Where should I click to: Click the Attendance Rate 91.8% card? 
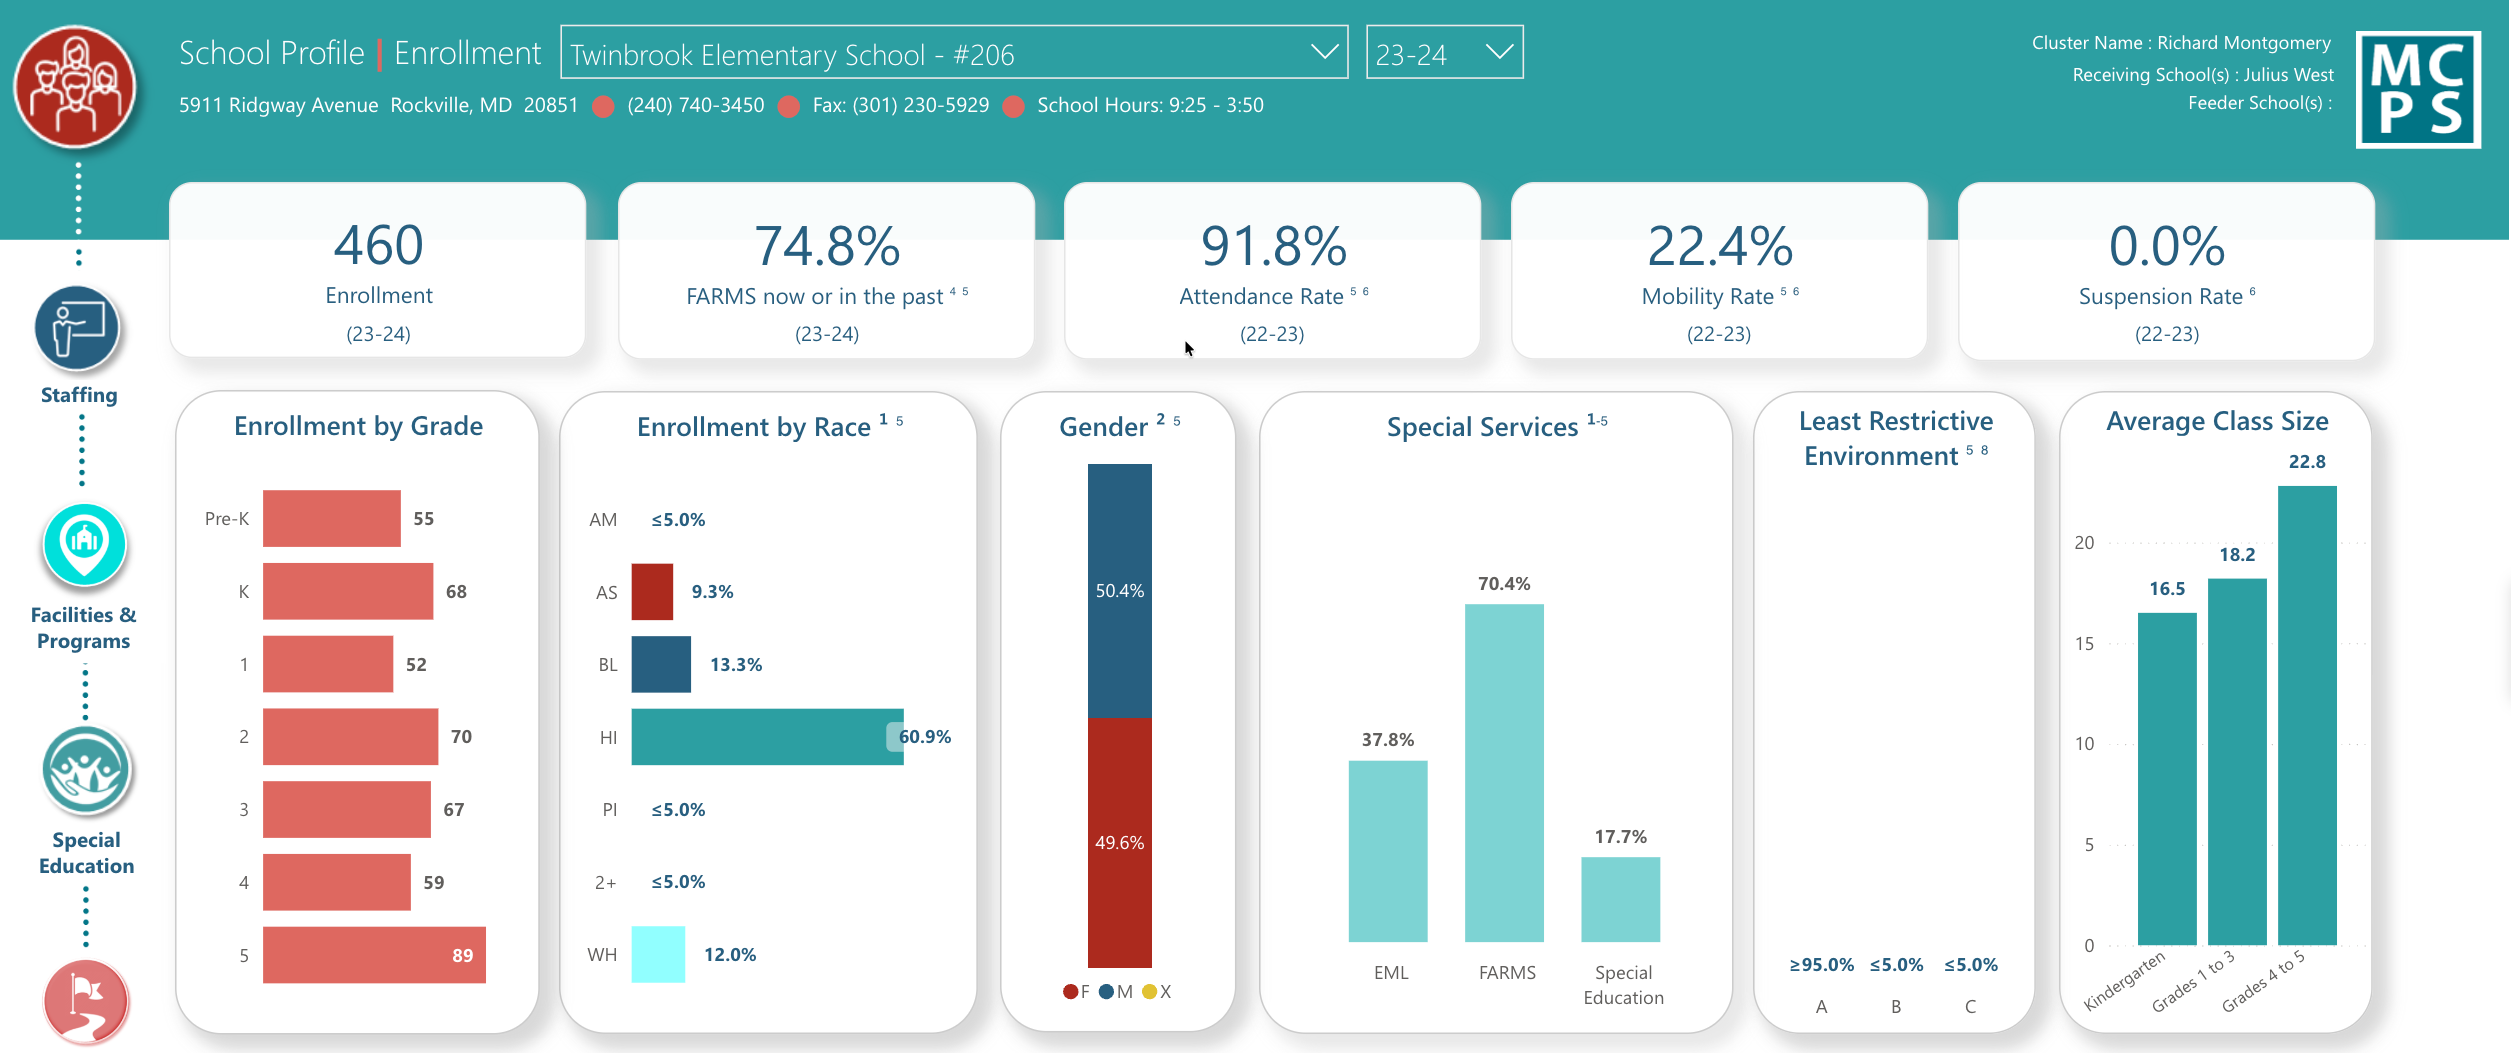(x=1272, y=270)
